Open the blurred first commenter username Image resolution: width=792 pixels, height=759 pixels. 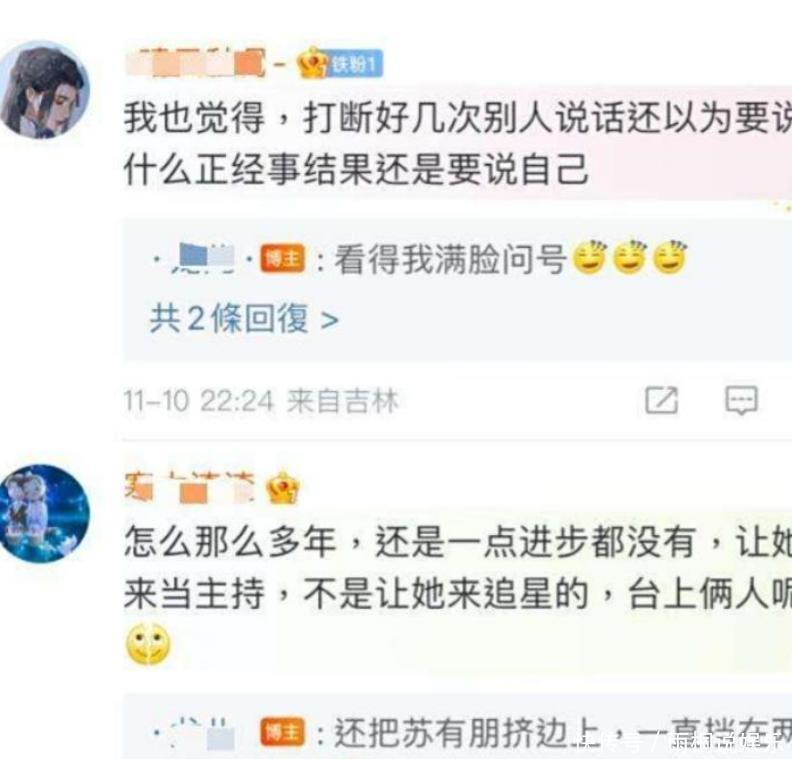195,63
